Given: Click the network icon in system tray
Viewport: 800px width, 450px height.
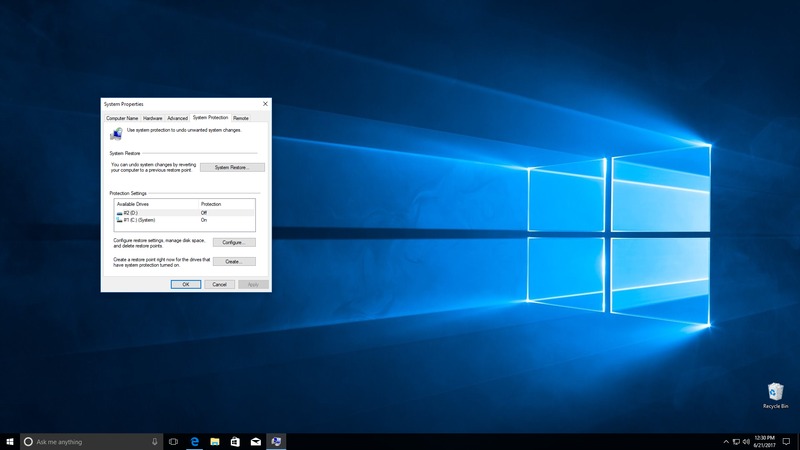Looking at the screenshot, I should point(736,441).
